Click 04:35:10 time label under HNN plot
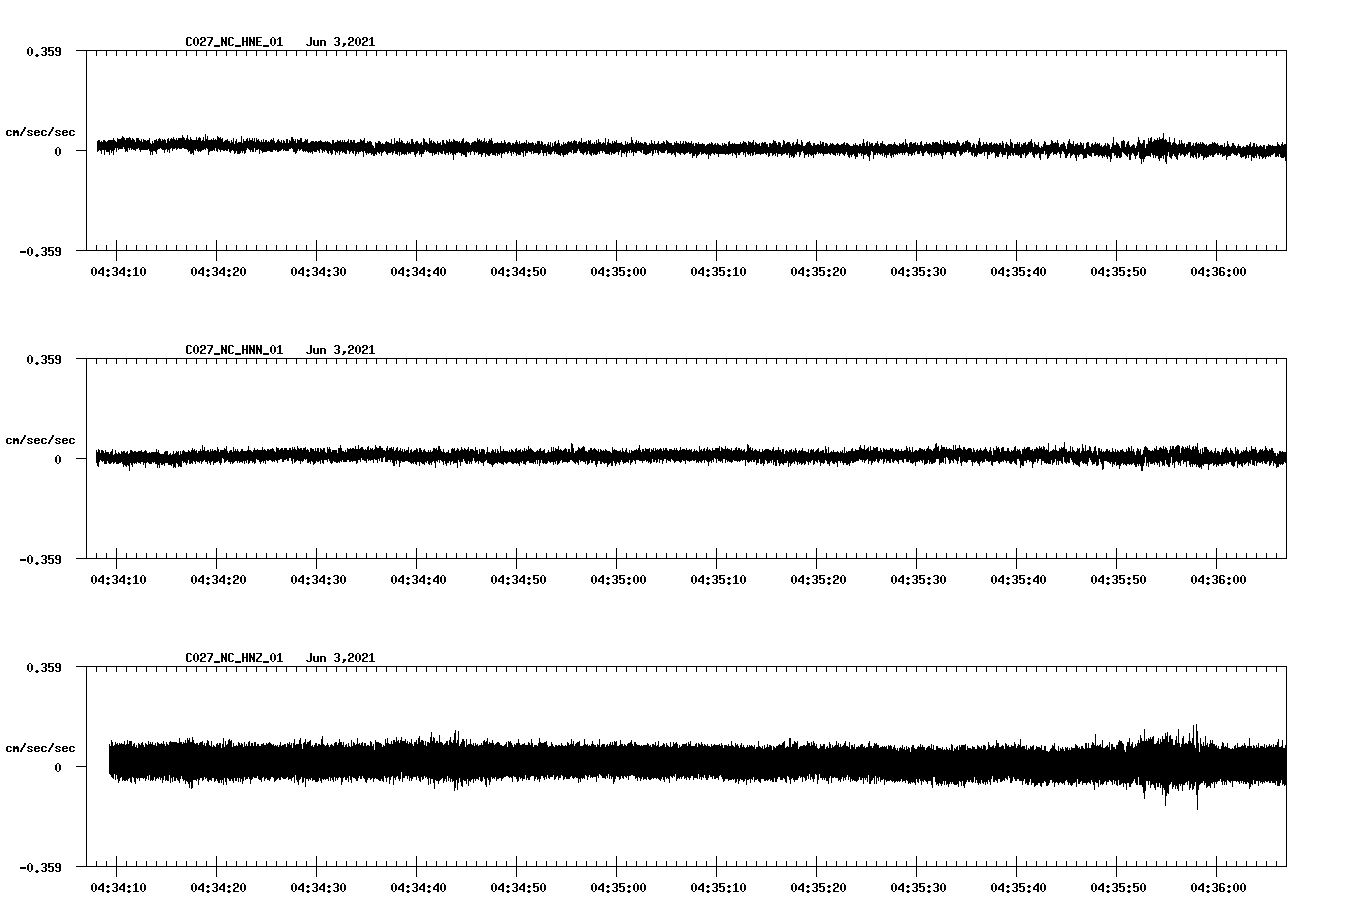 coord(718,580)
